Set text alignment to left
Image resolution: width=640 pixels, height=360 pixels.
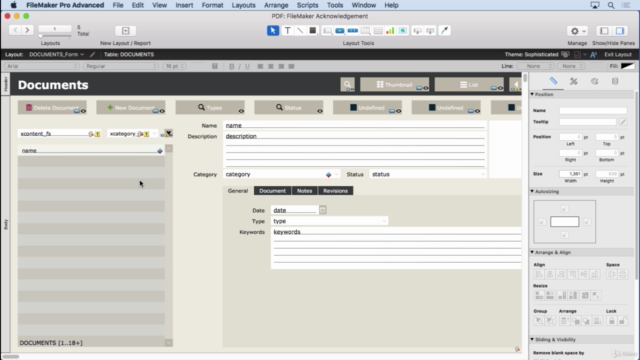point(260,66)
